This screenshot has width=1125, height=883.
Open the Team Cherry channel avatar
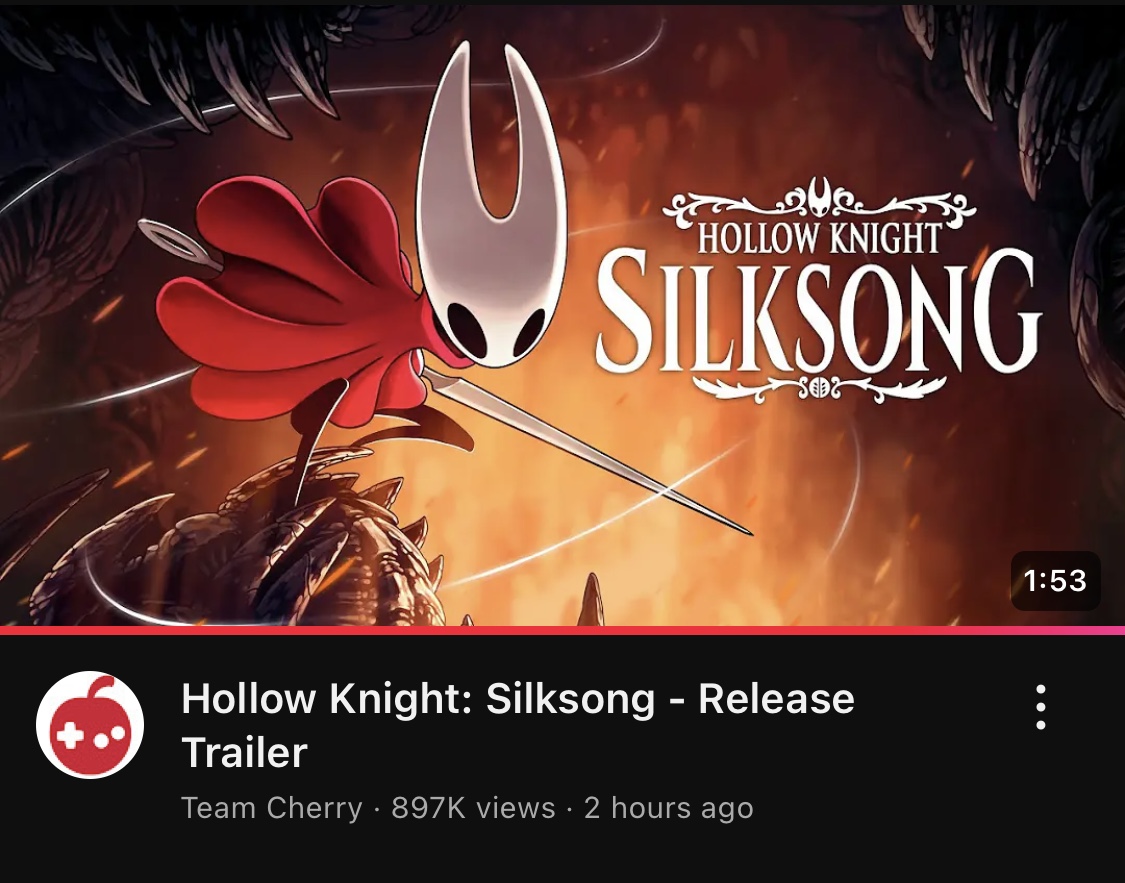(x=90, y=724)
